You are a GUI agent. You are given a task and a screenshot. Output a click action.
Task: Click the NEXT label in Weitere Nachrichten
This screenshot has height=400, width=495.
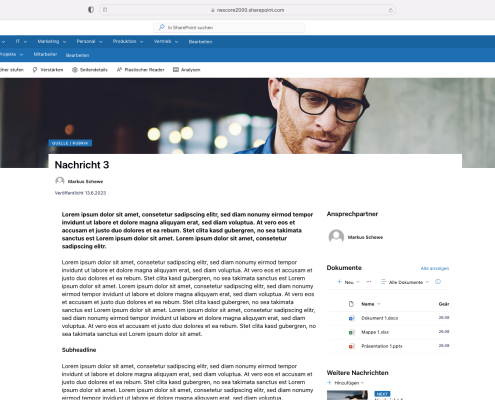pyautogui.click(x=382, y=394)
